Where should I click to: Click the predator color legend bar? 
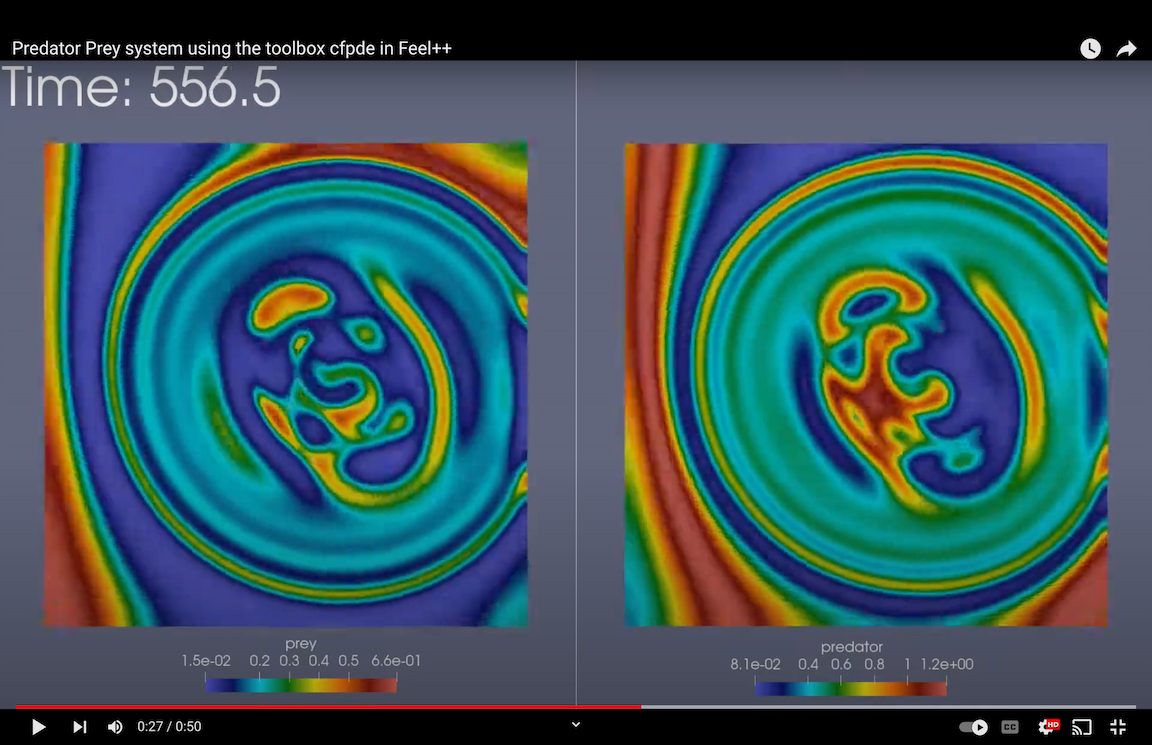click(x=850, y=688)
